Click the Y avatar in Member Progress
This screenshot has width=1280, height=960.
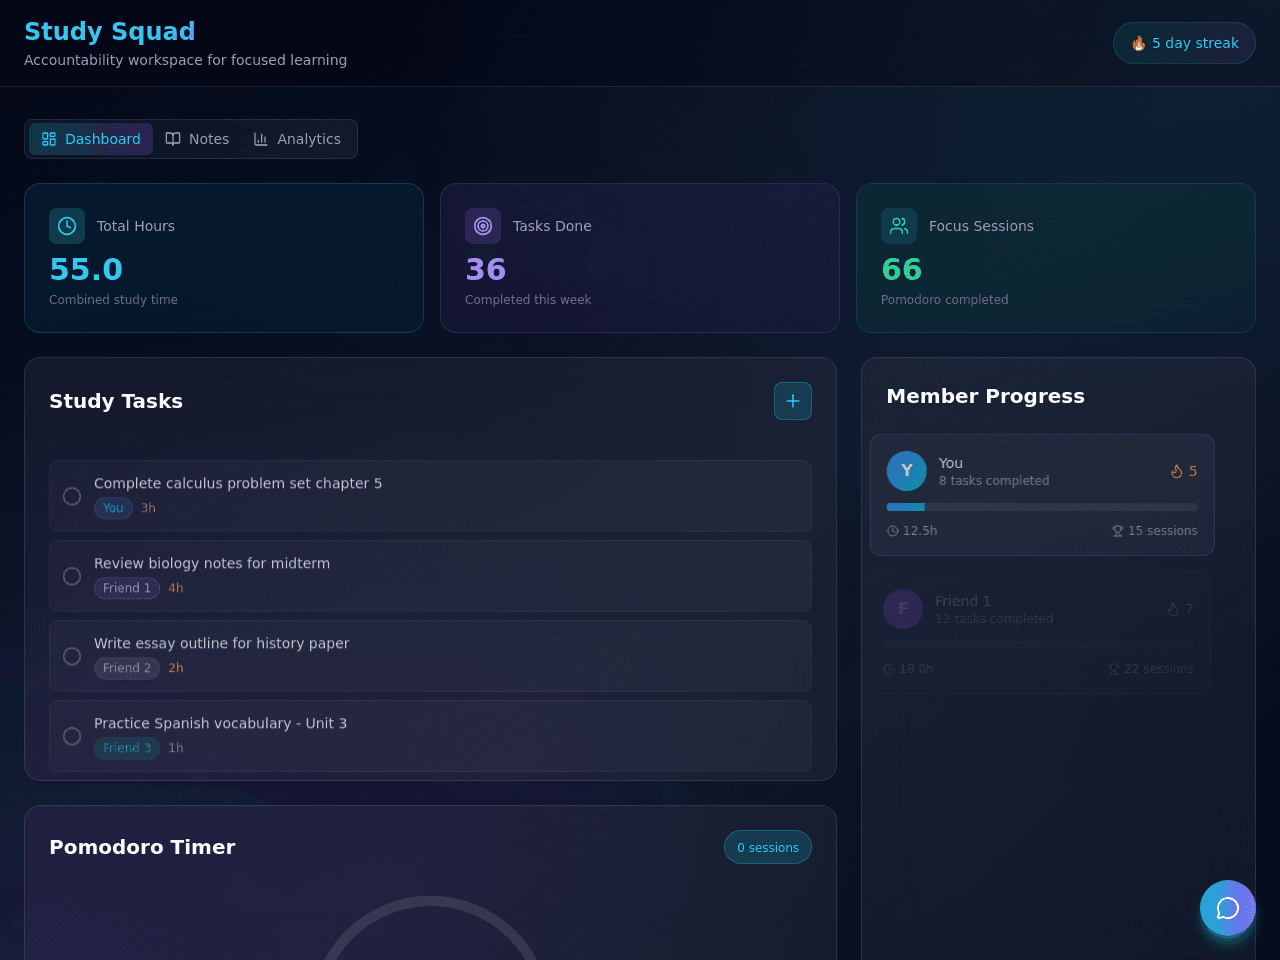[x=907, y=471]
